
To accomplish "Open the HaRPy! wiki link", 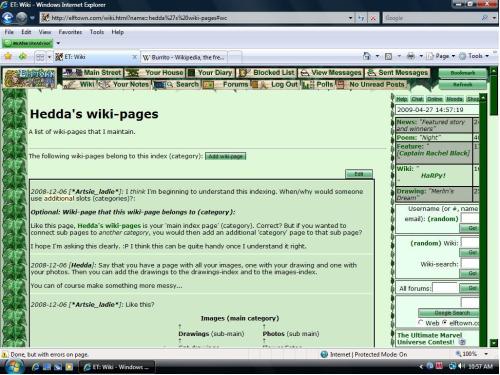I will (x=433, y=175).
